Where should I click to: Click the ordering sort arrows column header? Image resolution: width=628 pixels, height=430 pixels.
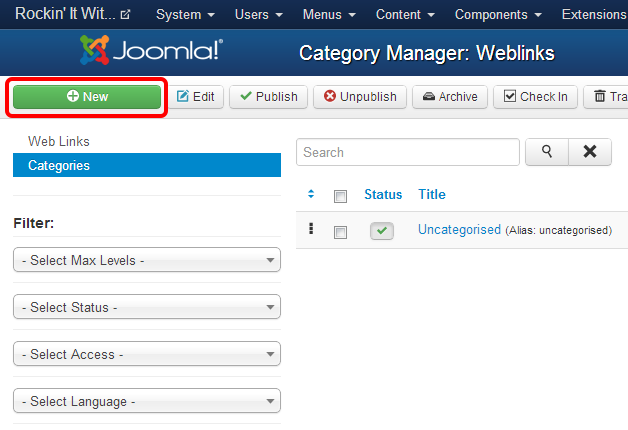coord(311,194)
